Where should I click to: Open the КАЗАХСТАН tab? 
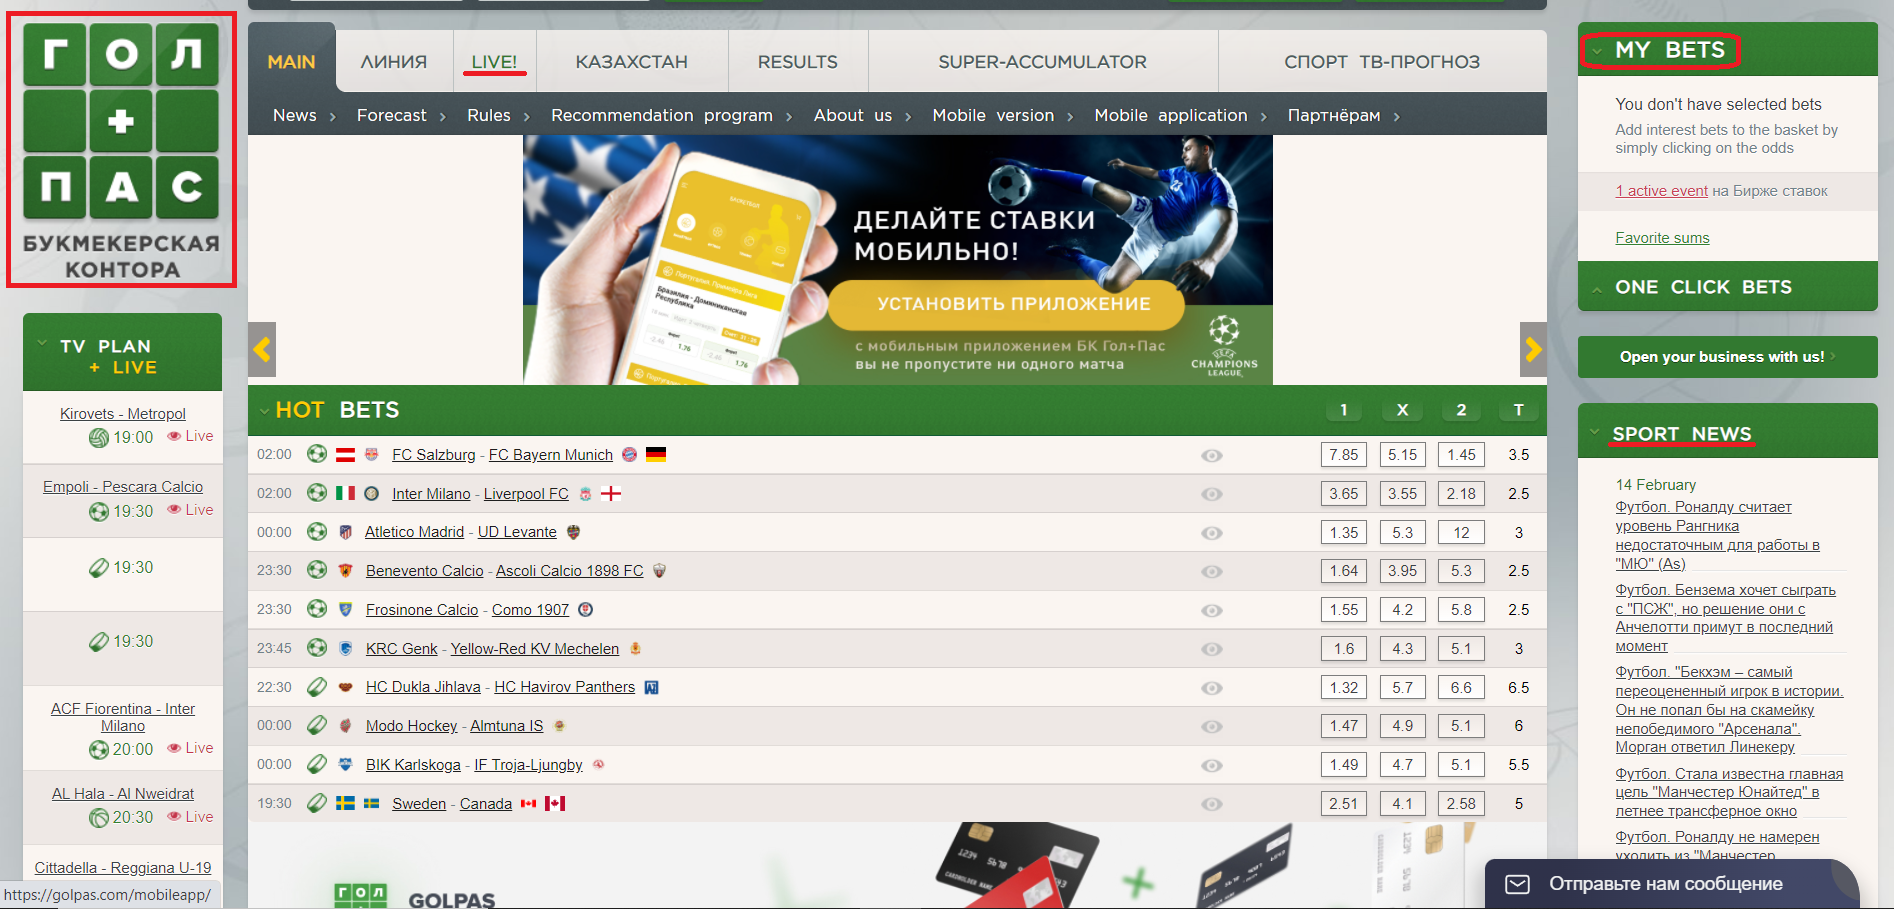pyautogui.click(x=632, y=62)
